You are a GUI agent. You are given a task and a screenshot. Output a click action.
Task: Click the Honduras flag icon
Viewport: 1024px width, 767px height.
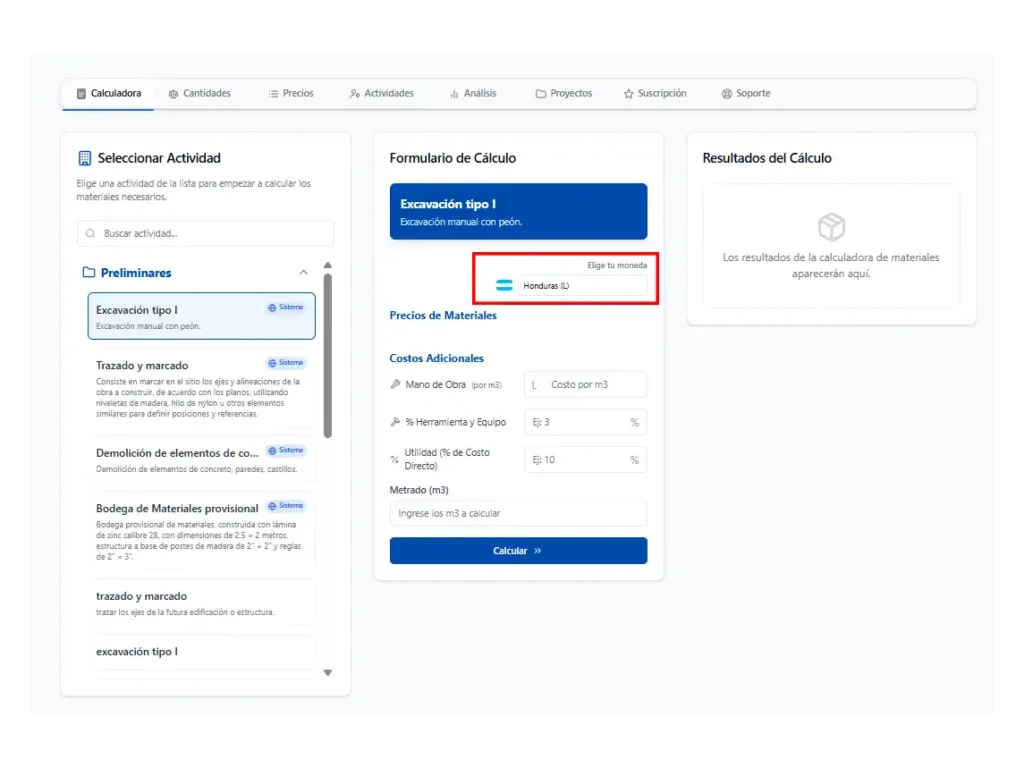(x=504, y=286)
